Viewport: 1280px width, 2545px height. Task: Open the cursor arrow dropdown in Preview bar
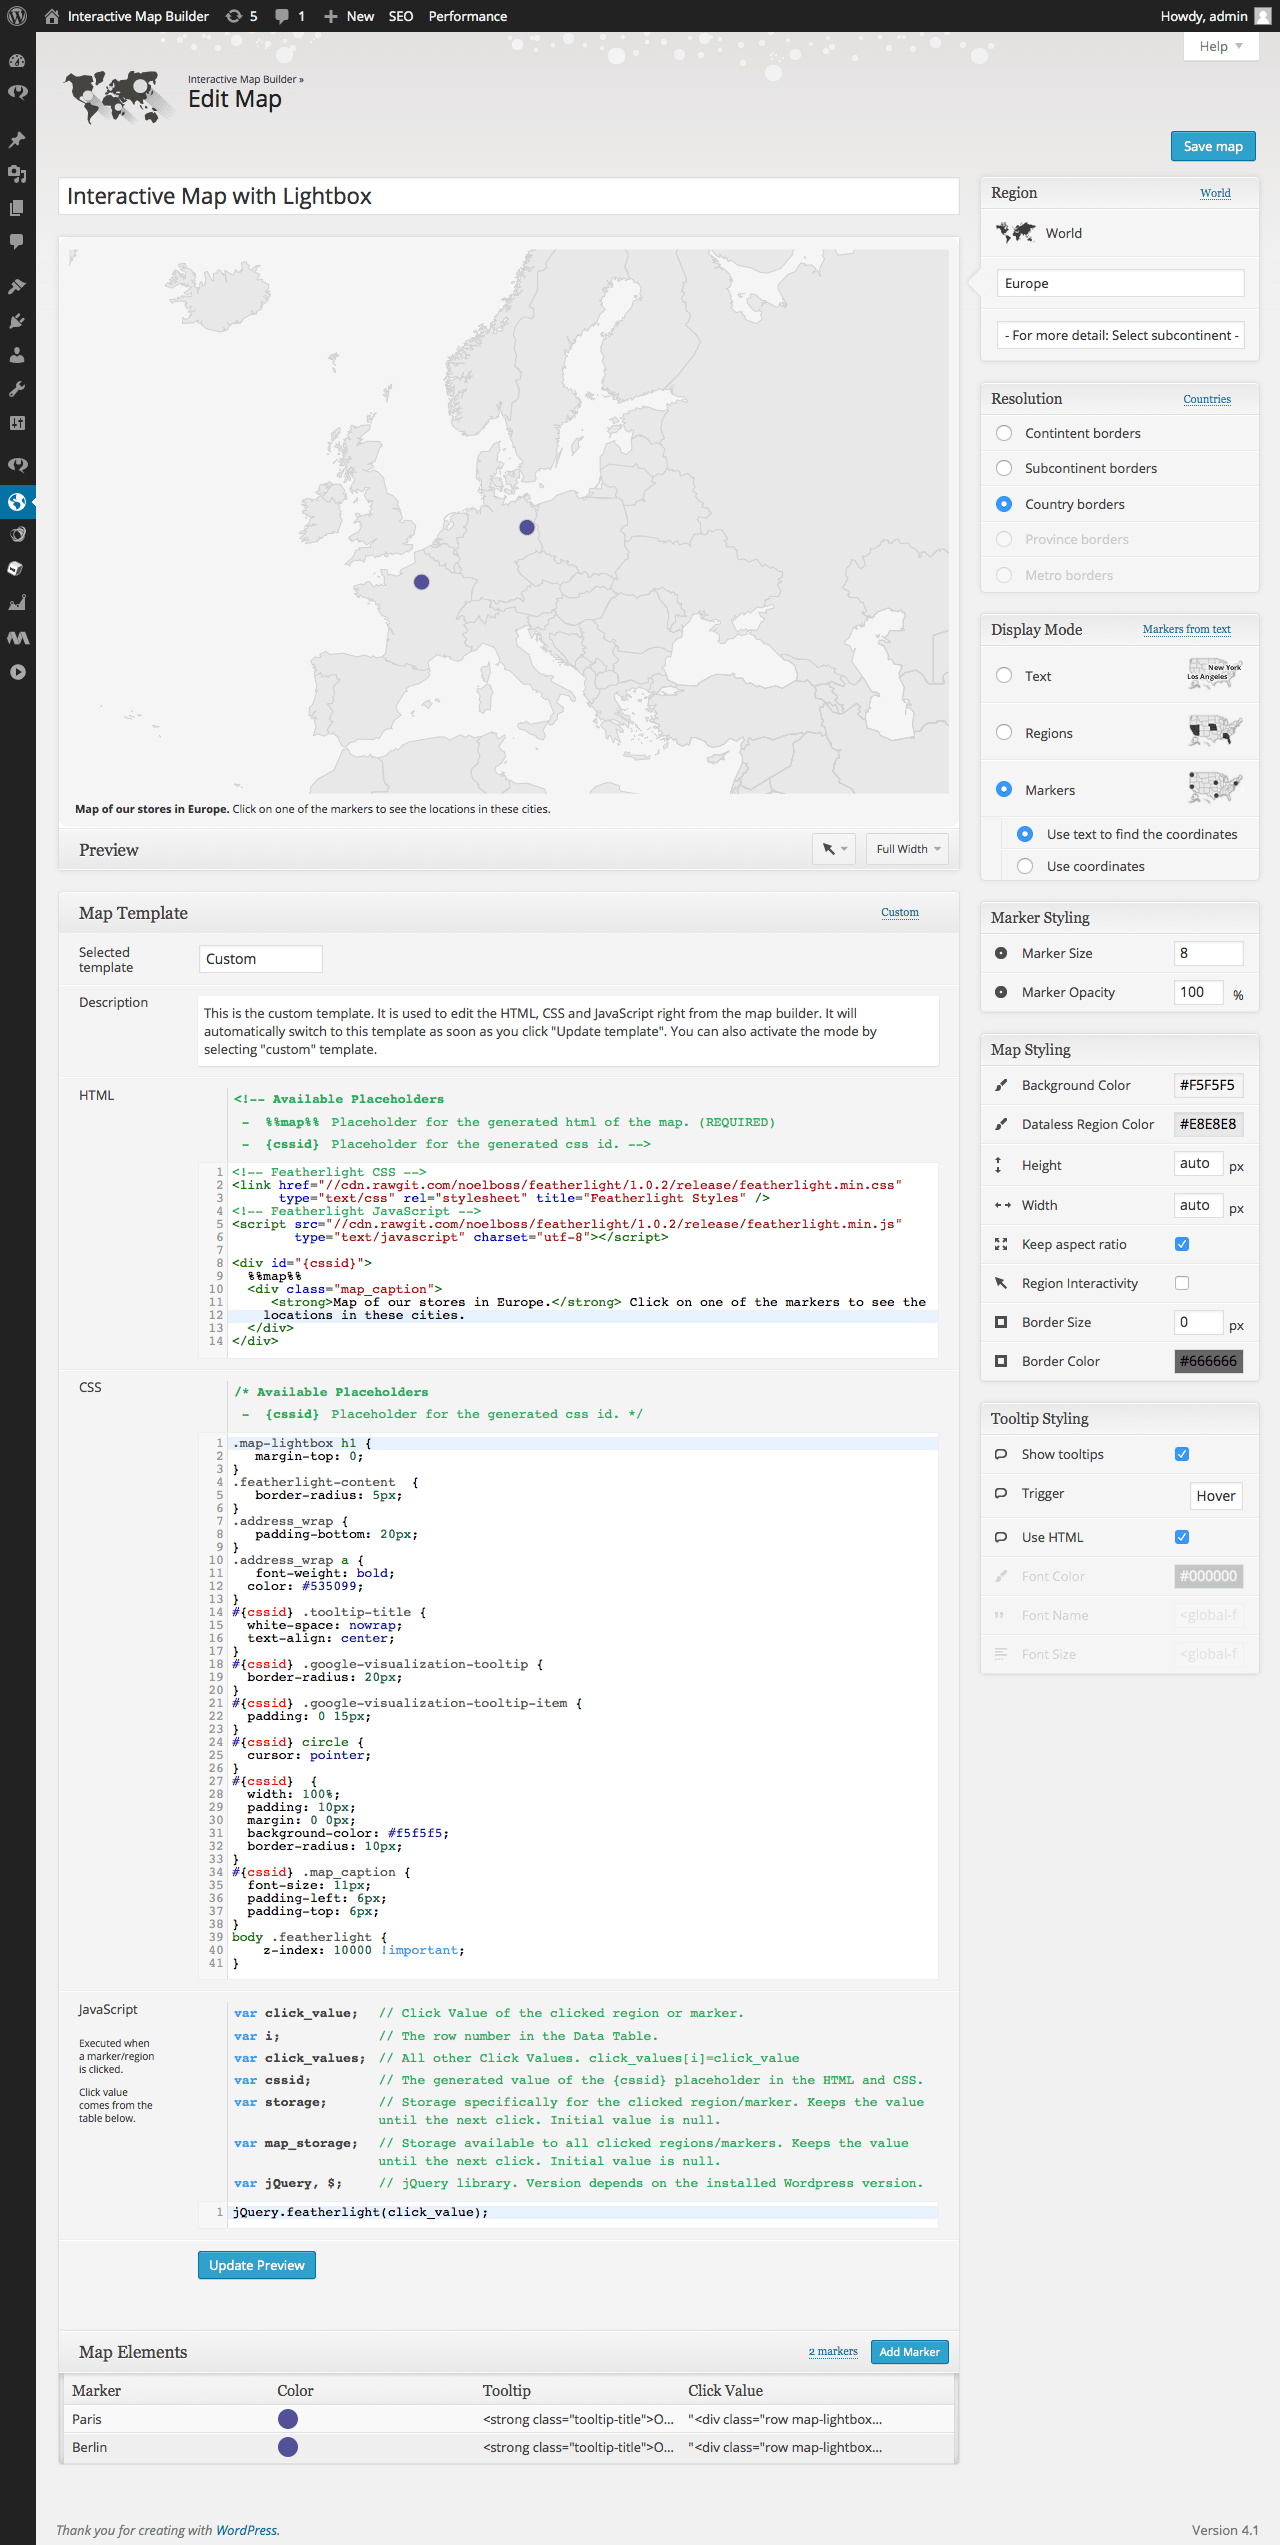834,849
